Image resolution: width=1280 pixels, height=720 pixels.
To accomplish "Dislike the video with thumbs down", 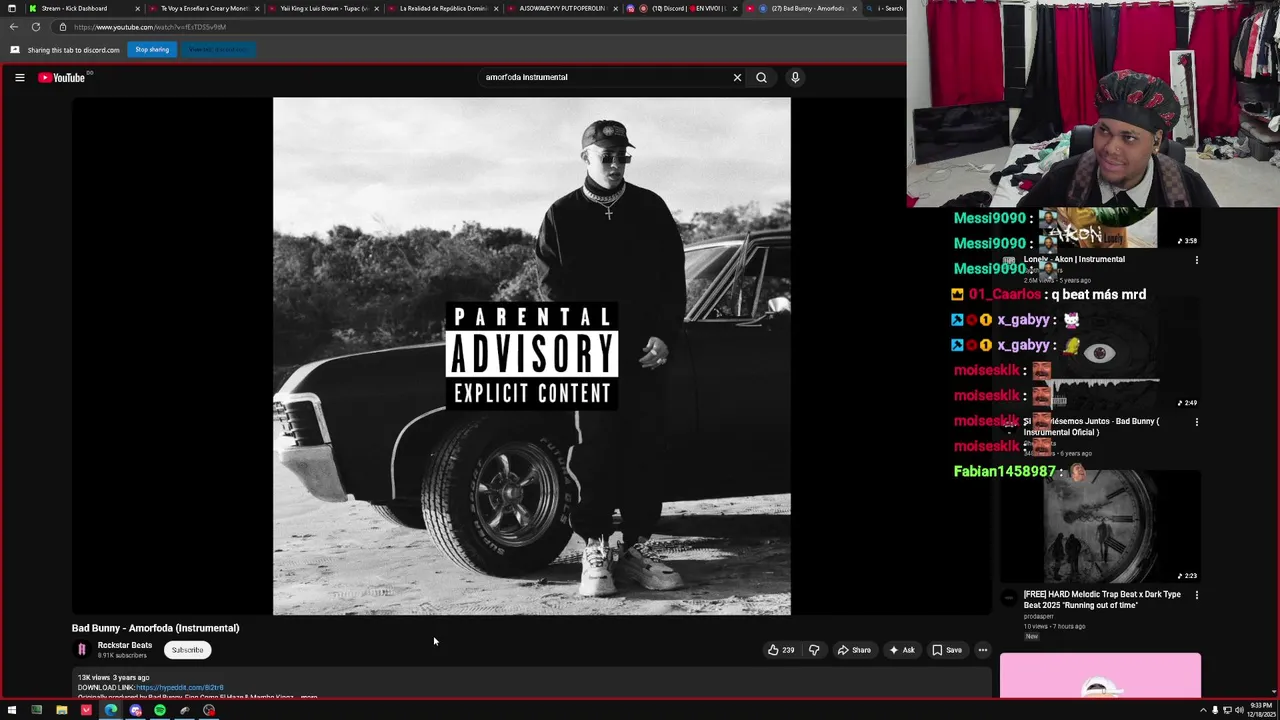I will point(814,650).
